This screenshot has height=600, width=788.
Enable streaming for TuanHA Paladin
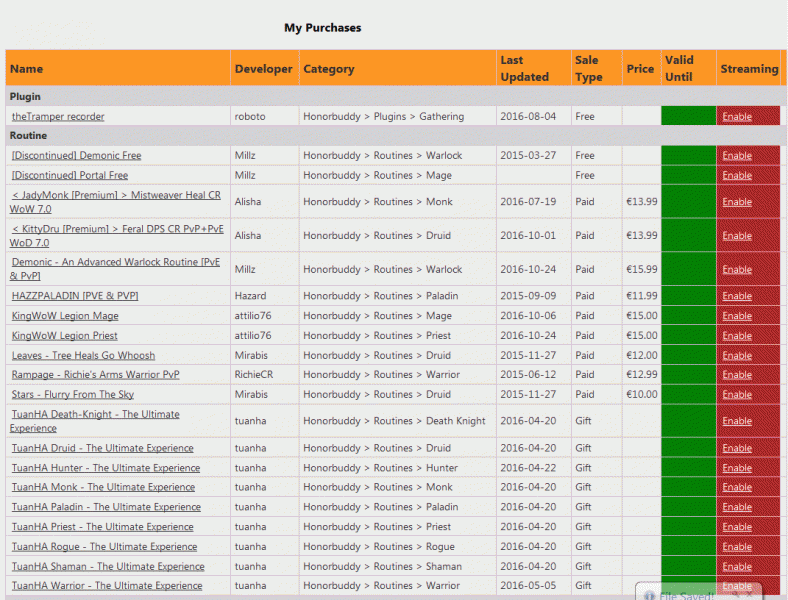737,507
